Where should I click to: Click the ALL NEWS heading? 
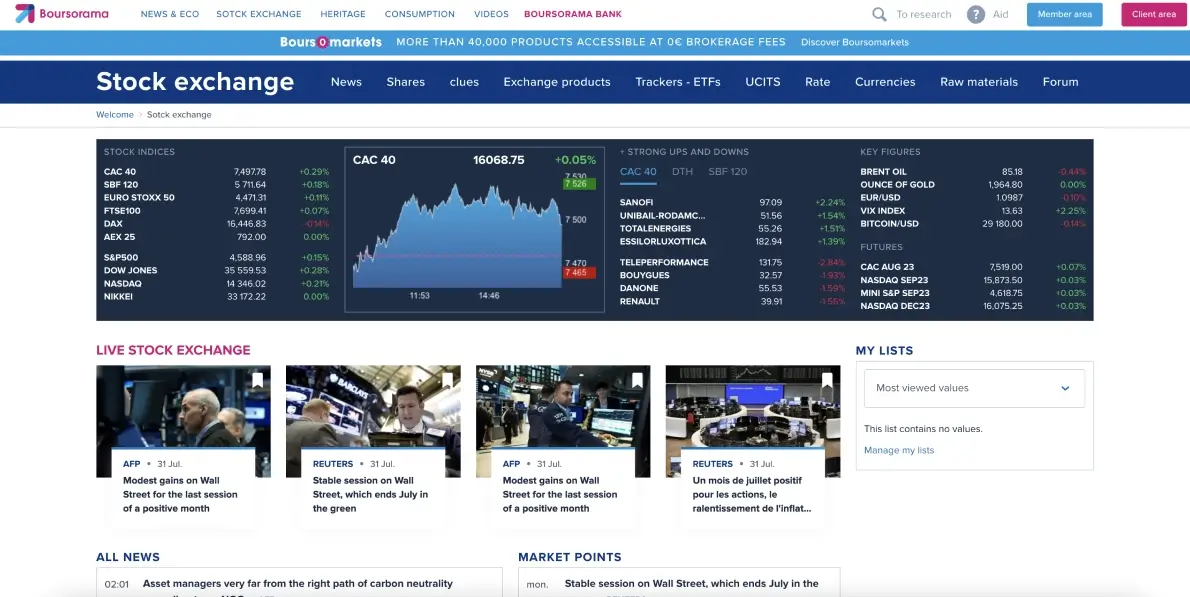click(128, 557)
